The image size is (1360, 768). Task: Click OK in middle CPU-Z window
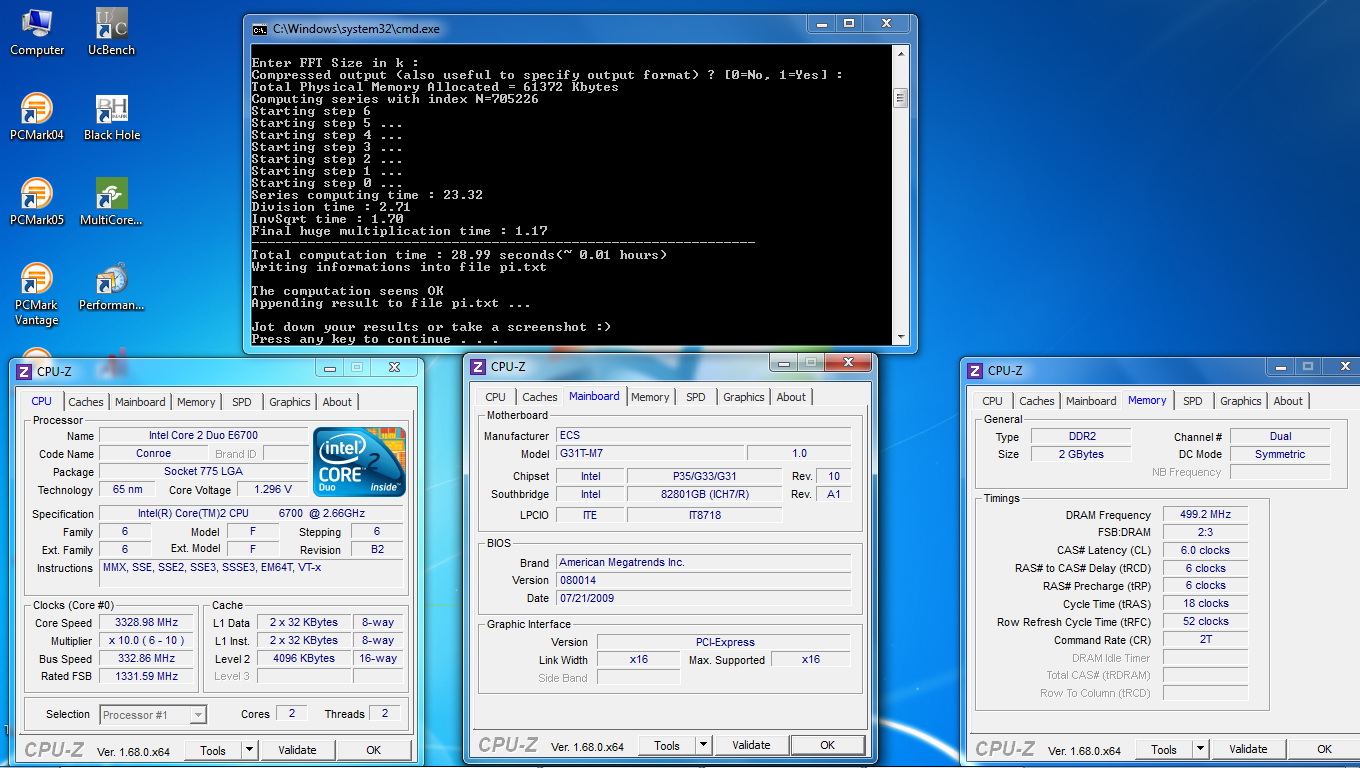pos(827,745)
